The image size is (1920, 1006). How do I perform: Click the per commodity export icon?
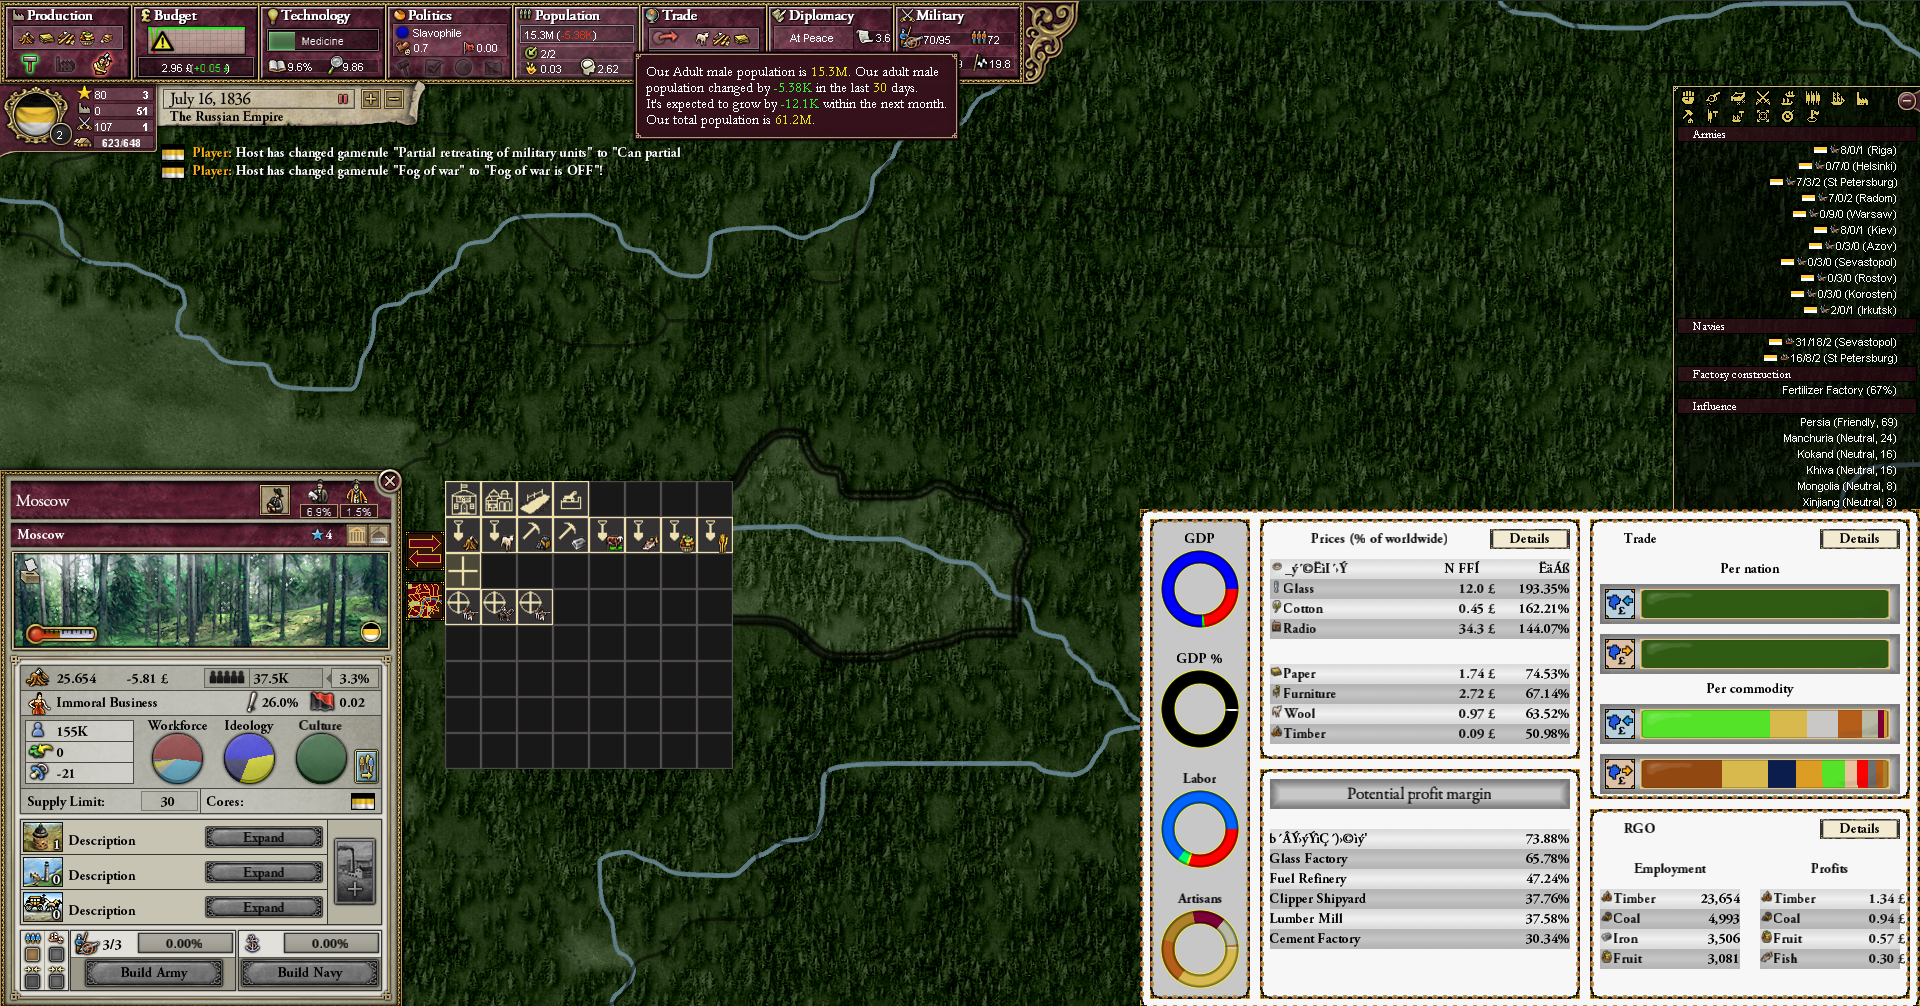click(x=1620, y=774)
